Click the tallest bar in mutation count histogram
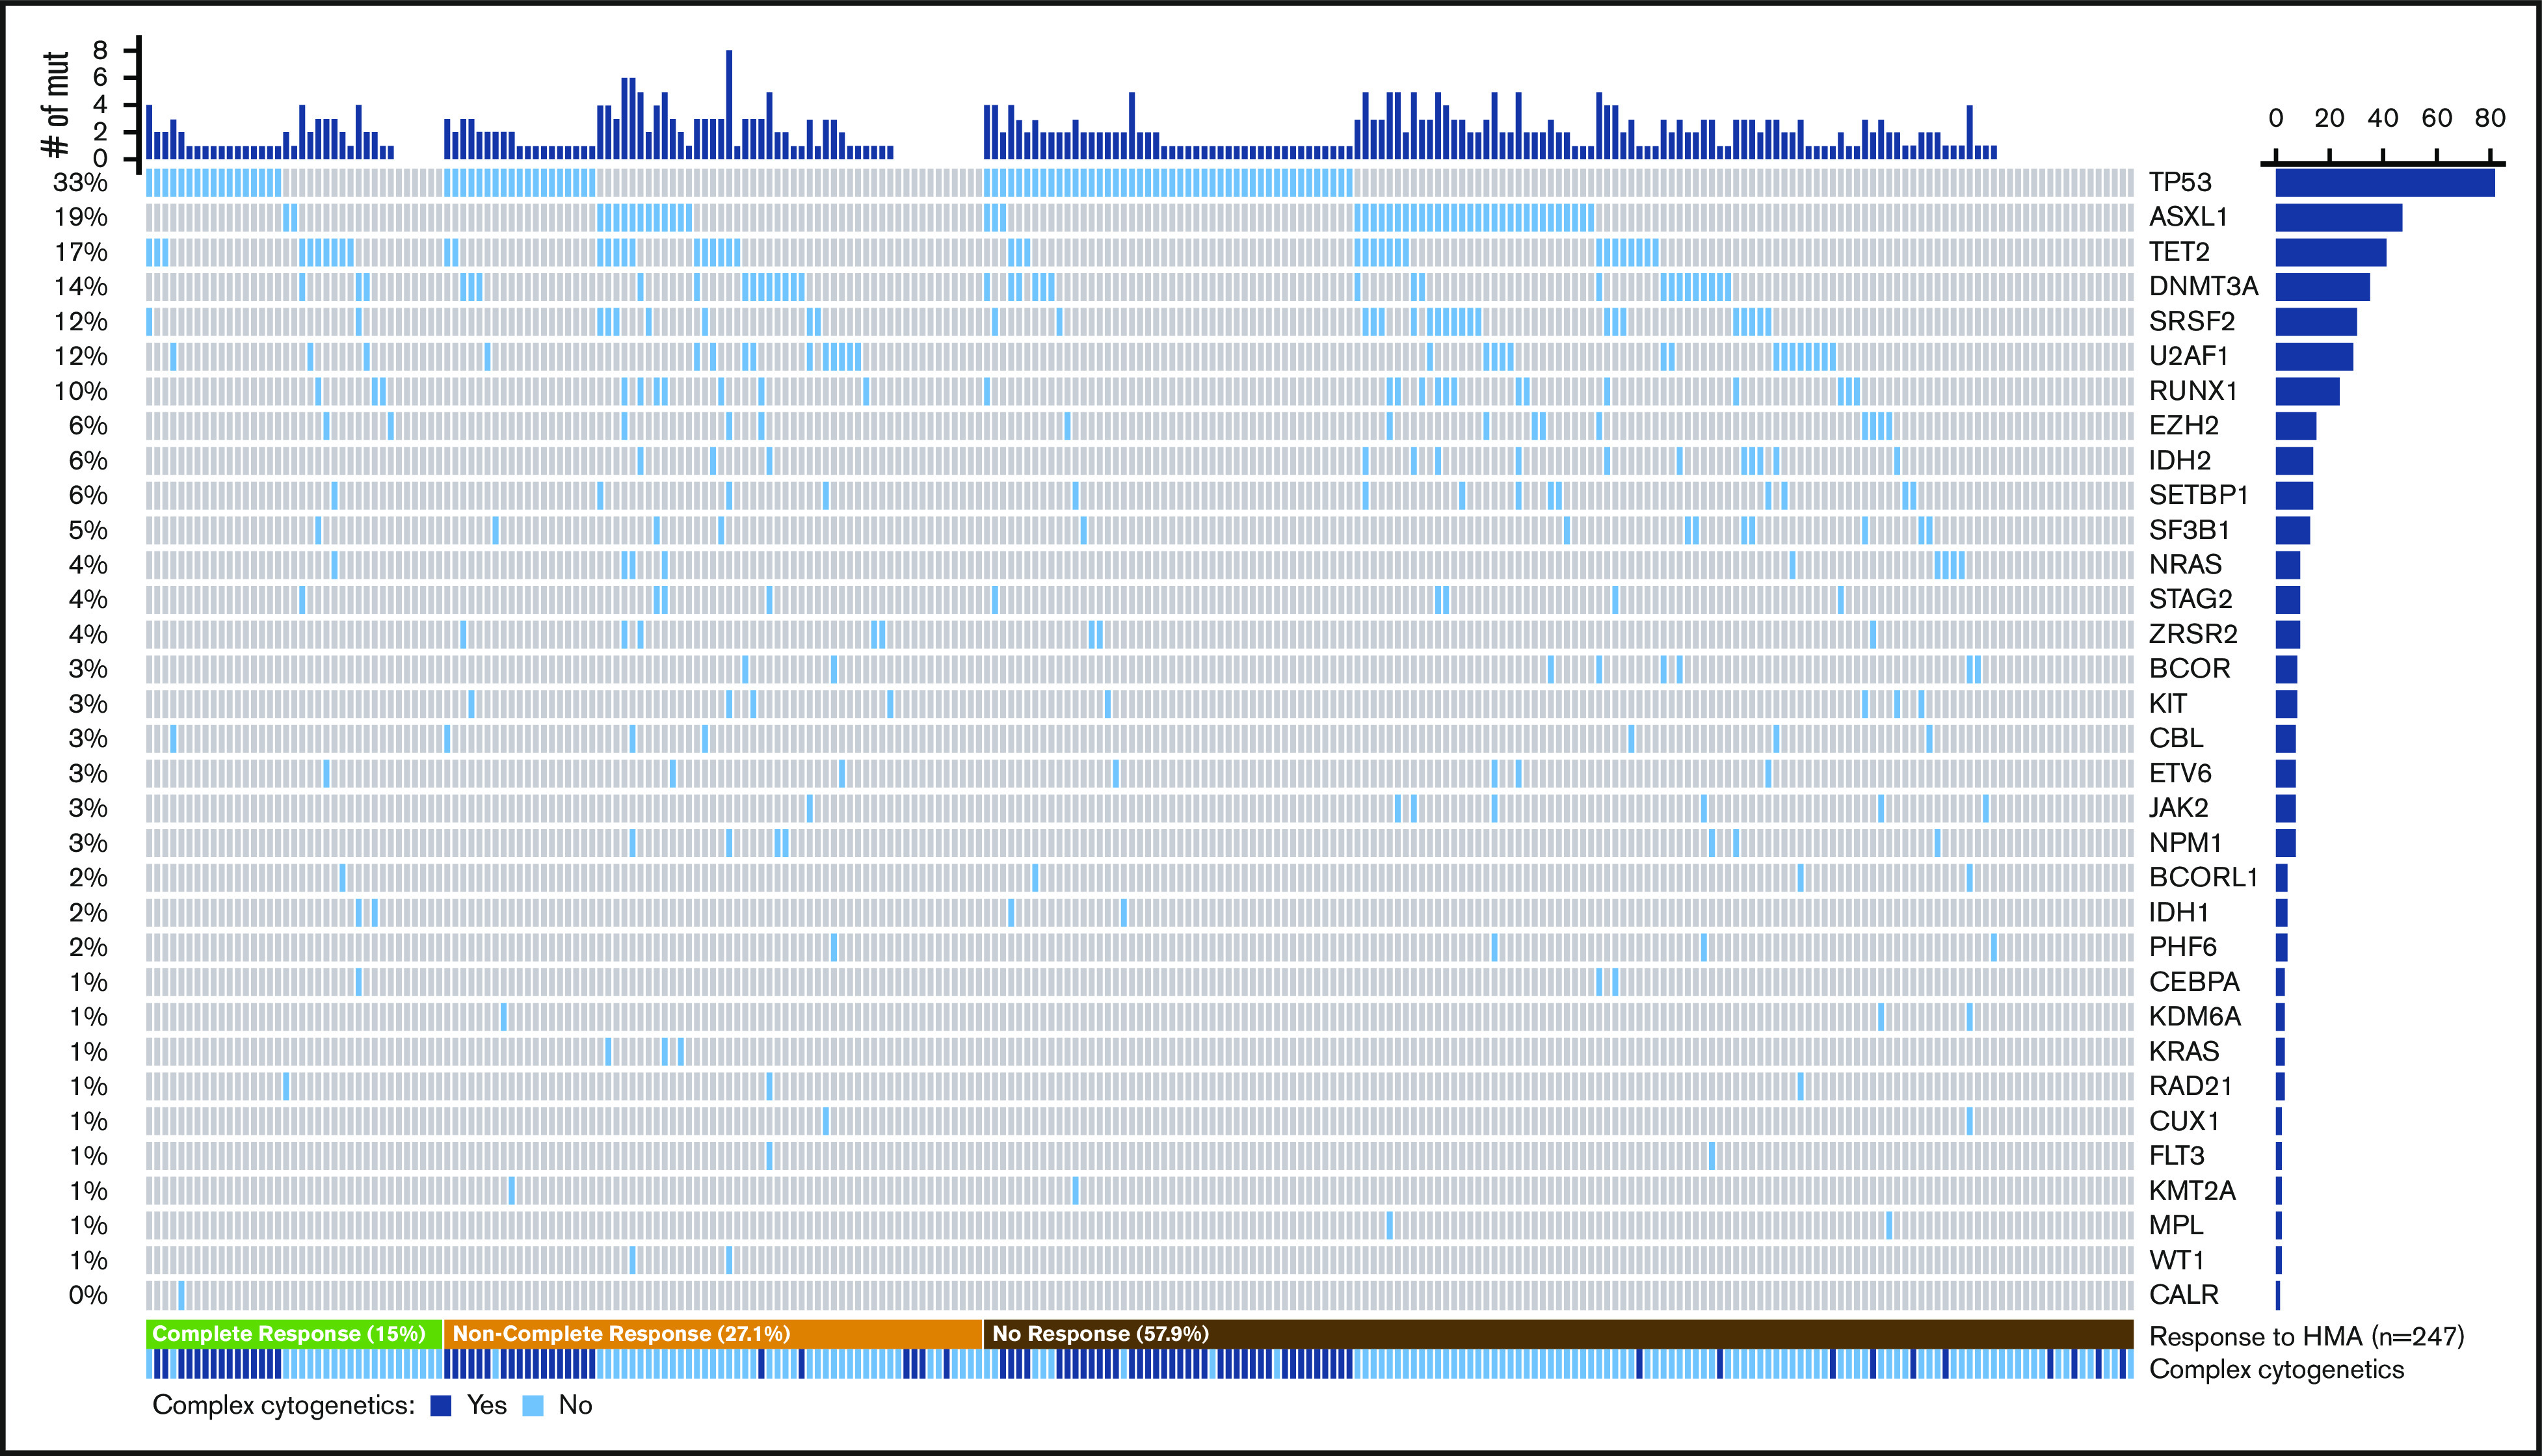 pos(729,105)
